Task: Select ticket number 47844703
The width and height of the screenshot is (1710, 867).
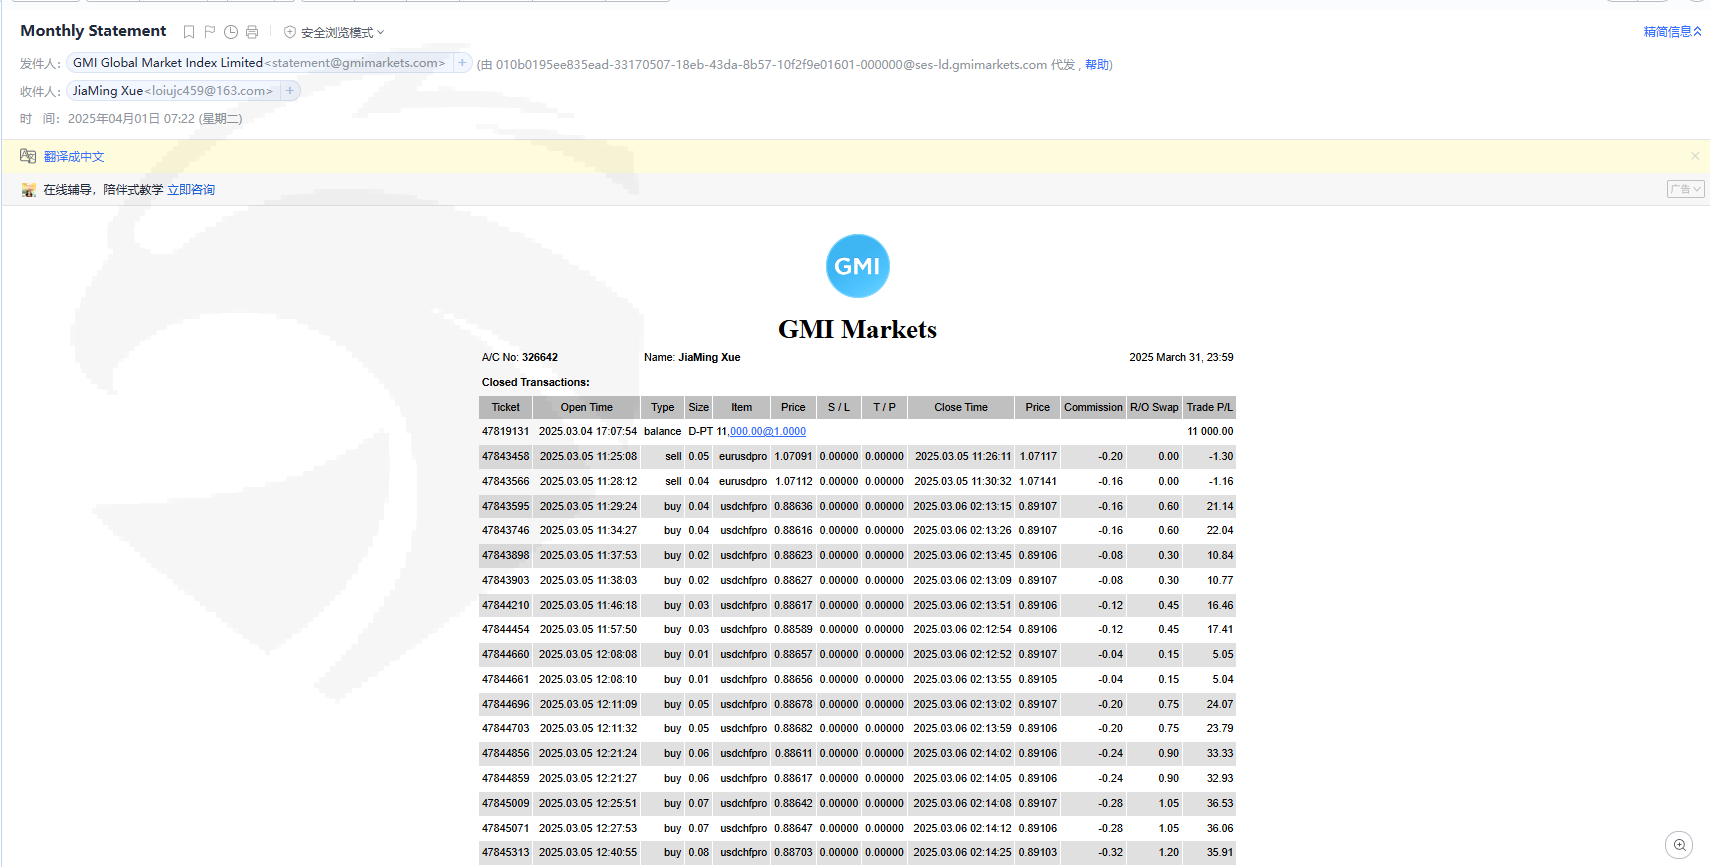Action: (x=506, y=729)
